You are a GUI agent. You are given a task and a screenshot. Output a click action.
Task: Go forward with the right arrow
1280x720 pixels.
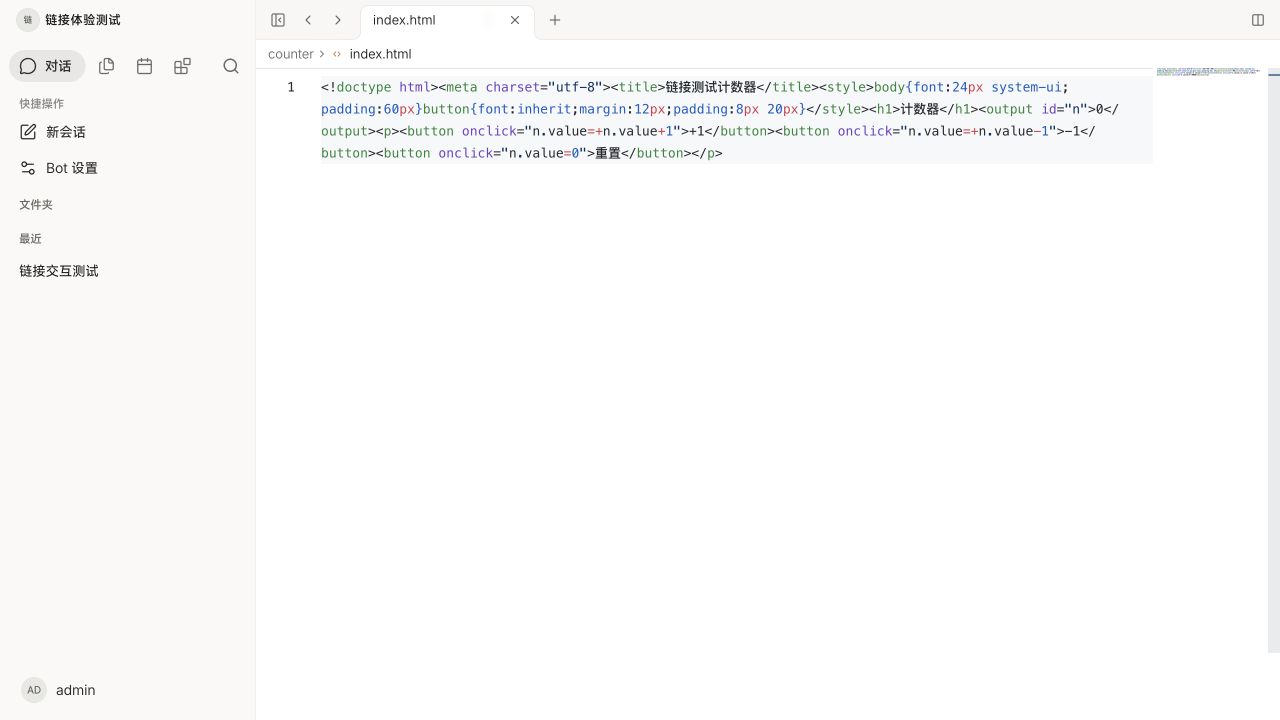[x=338, y=20]
